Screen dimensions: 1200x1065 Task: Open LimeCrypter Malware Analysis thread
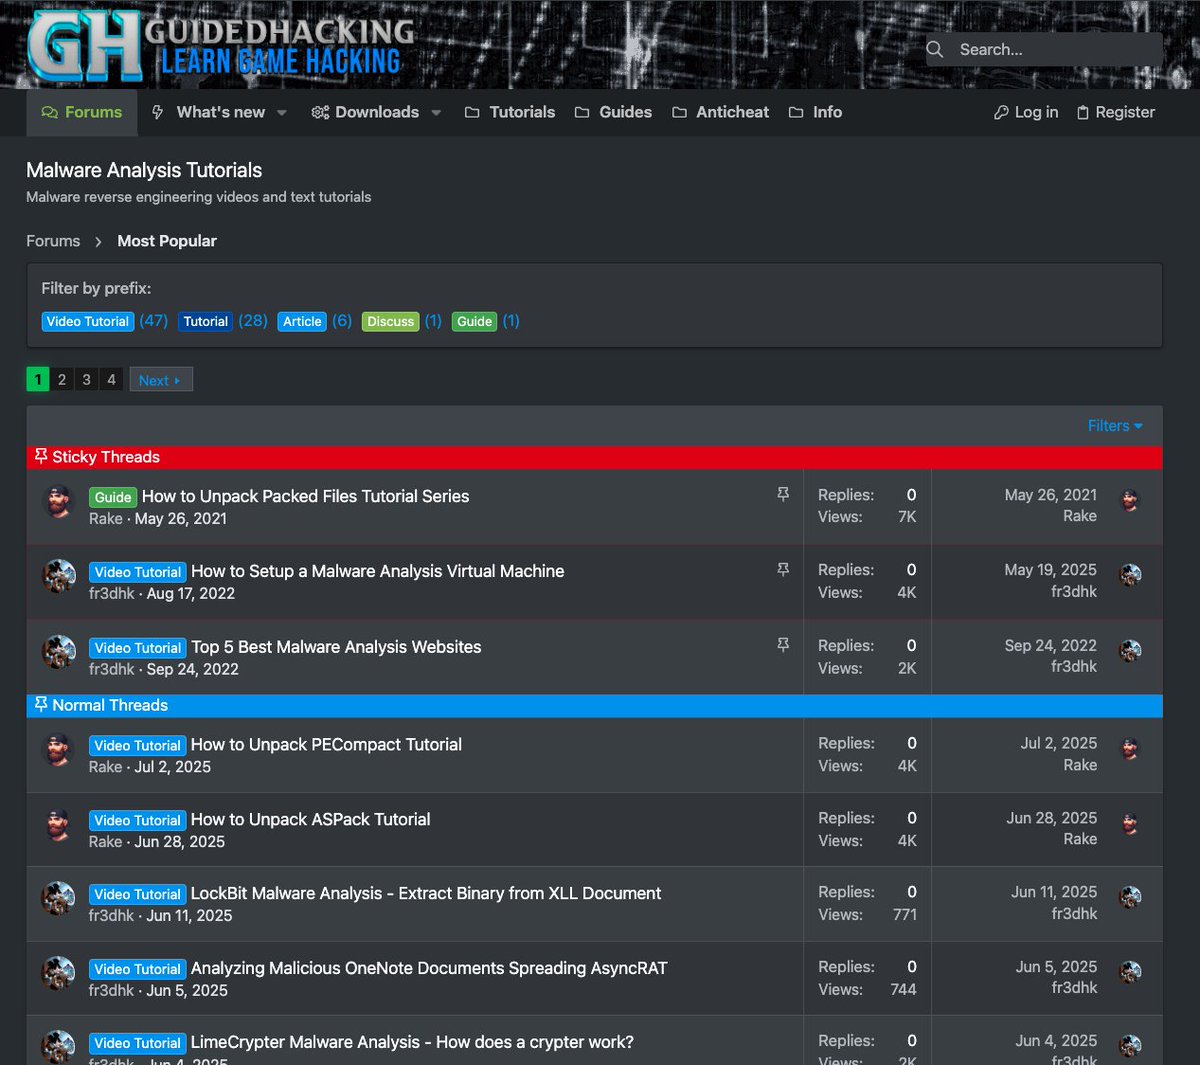(x=412, y=1042)
